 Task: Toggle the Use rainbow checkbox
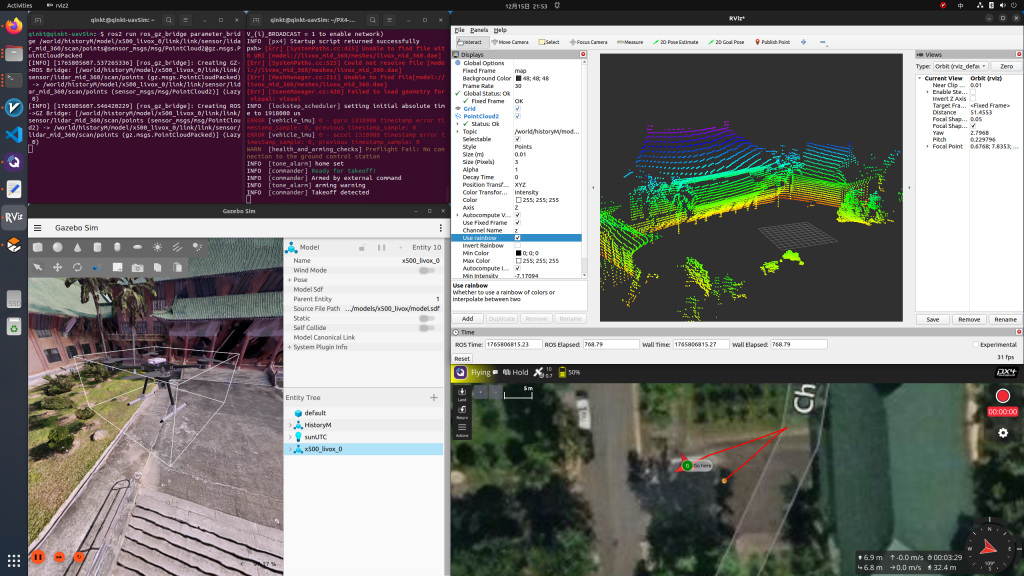click(x=517, y=238)
